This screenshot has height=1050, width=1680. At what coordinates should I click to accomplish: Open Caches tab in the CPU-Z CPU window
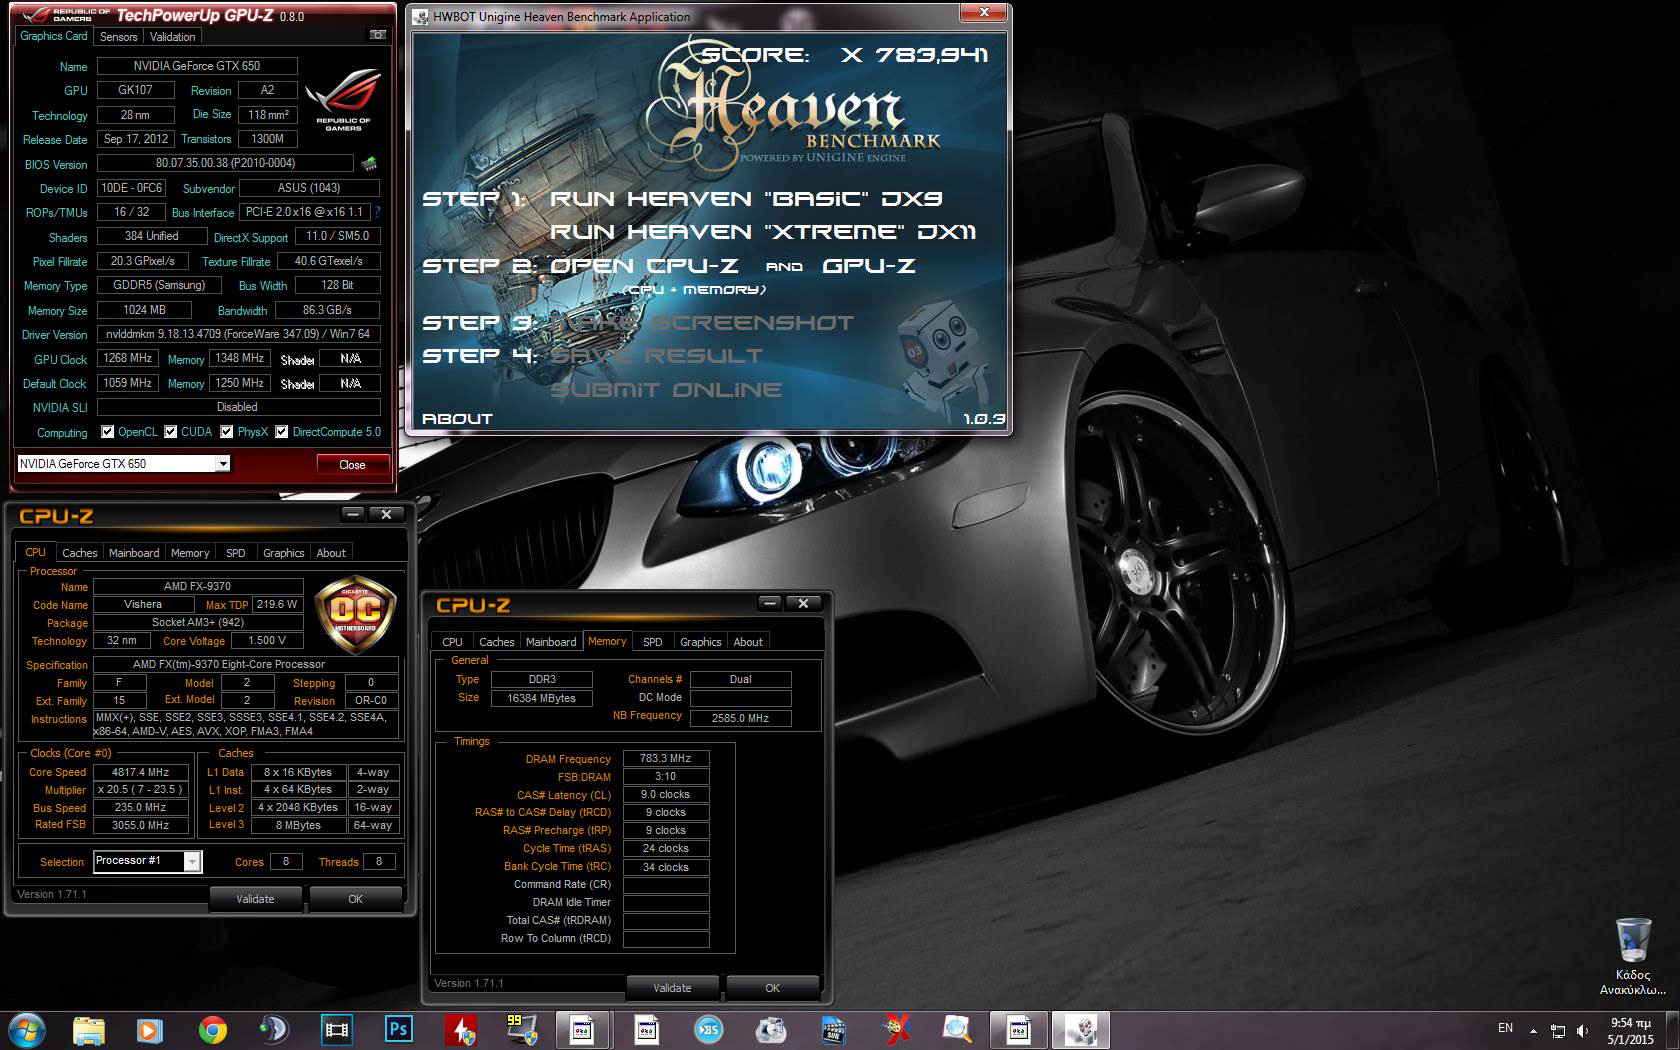[79, 552]
